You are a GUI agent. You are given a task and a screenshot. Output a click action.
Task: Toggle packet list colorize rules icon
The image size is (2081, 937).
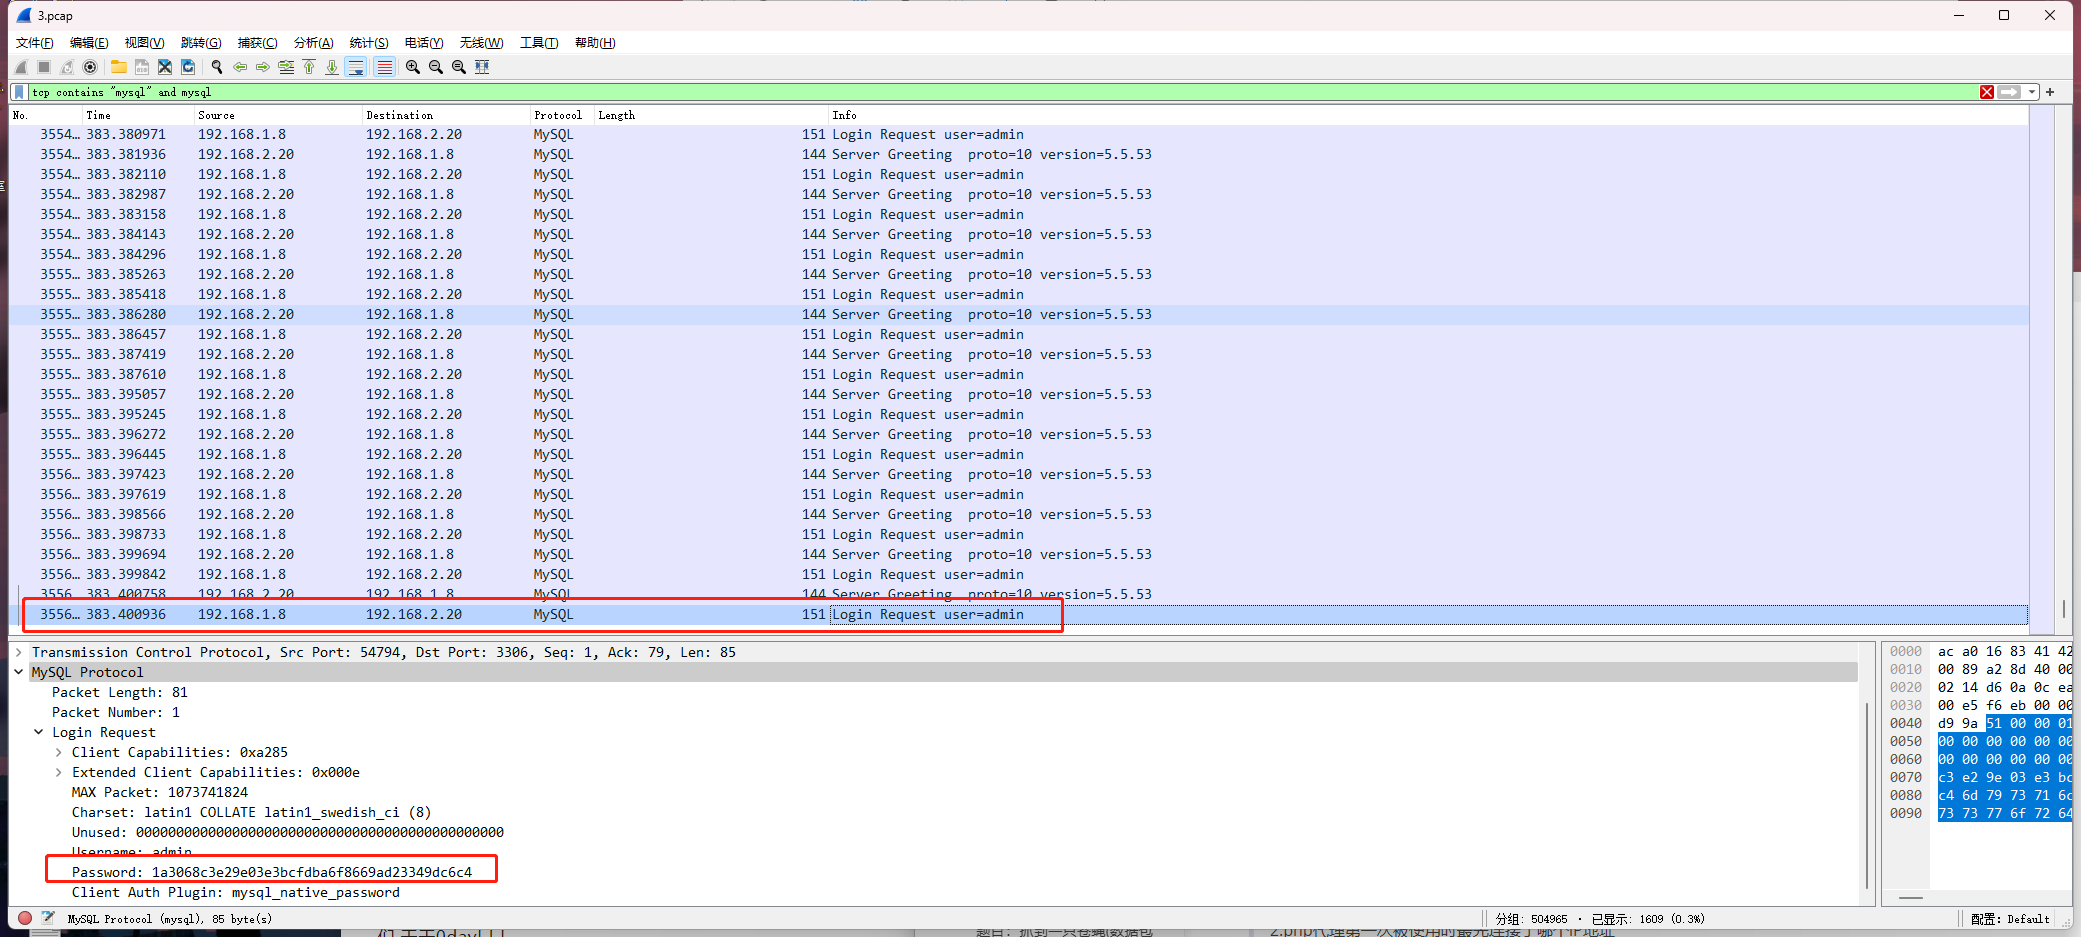(x=384, y=67)
